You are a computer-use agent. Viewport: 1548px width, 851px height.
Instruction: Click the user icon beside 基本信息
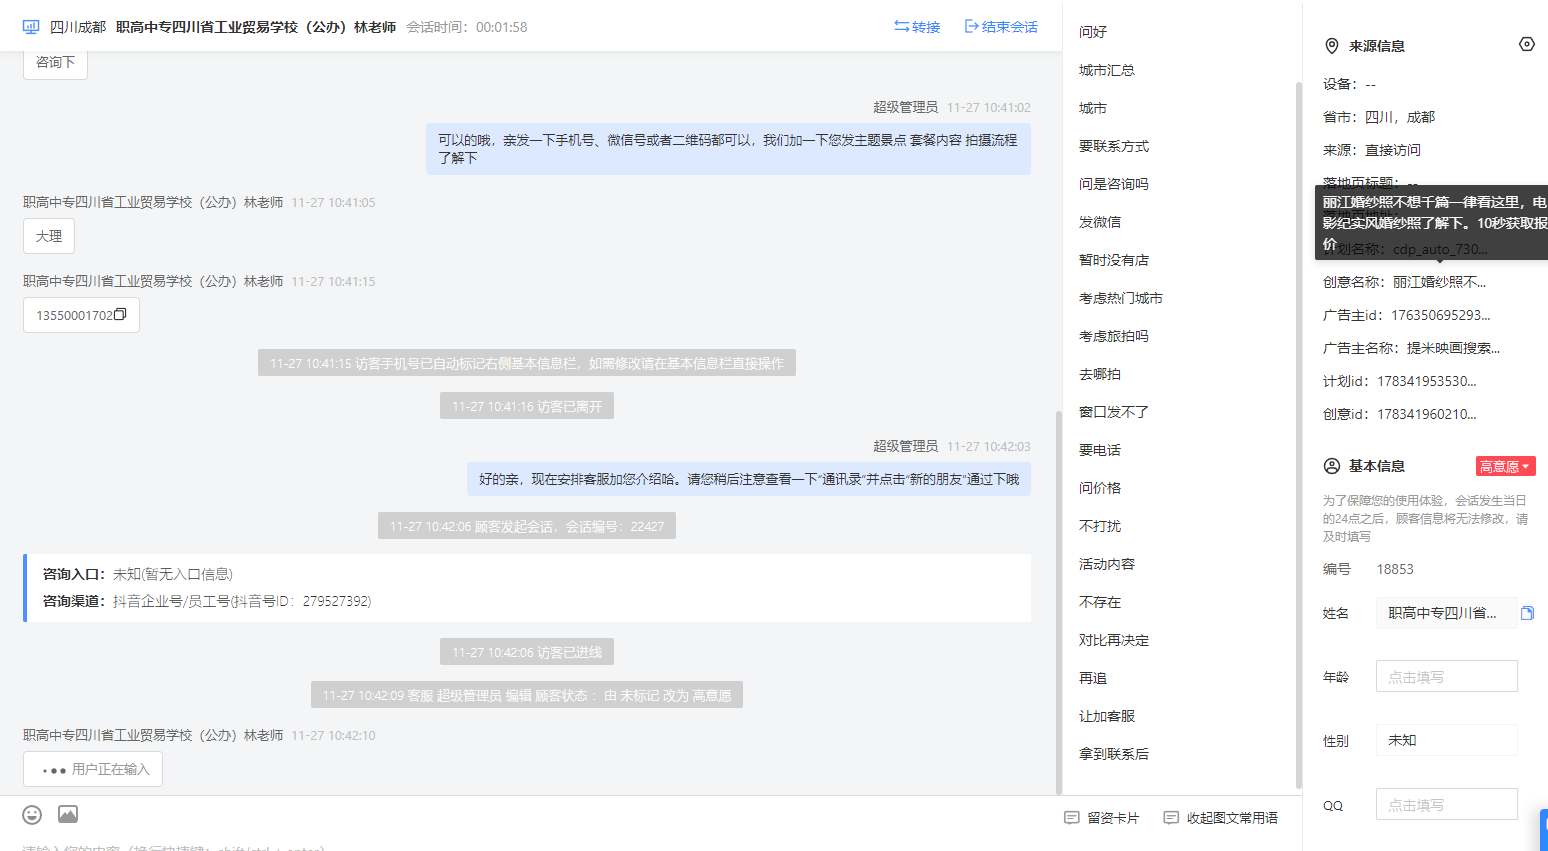(1332, 466)
